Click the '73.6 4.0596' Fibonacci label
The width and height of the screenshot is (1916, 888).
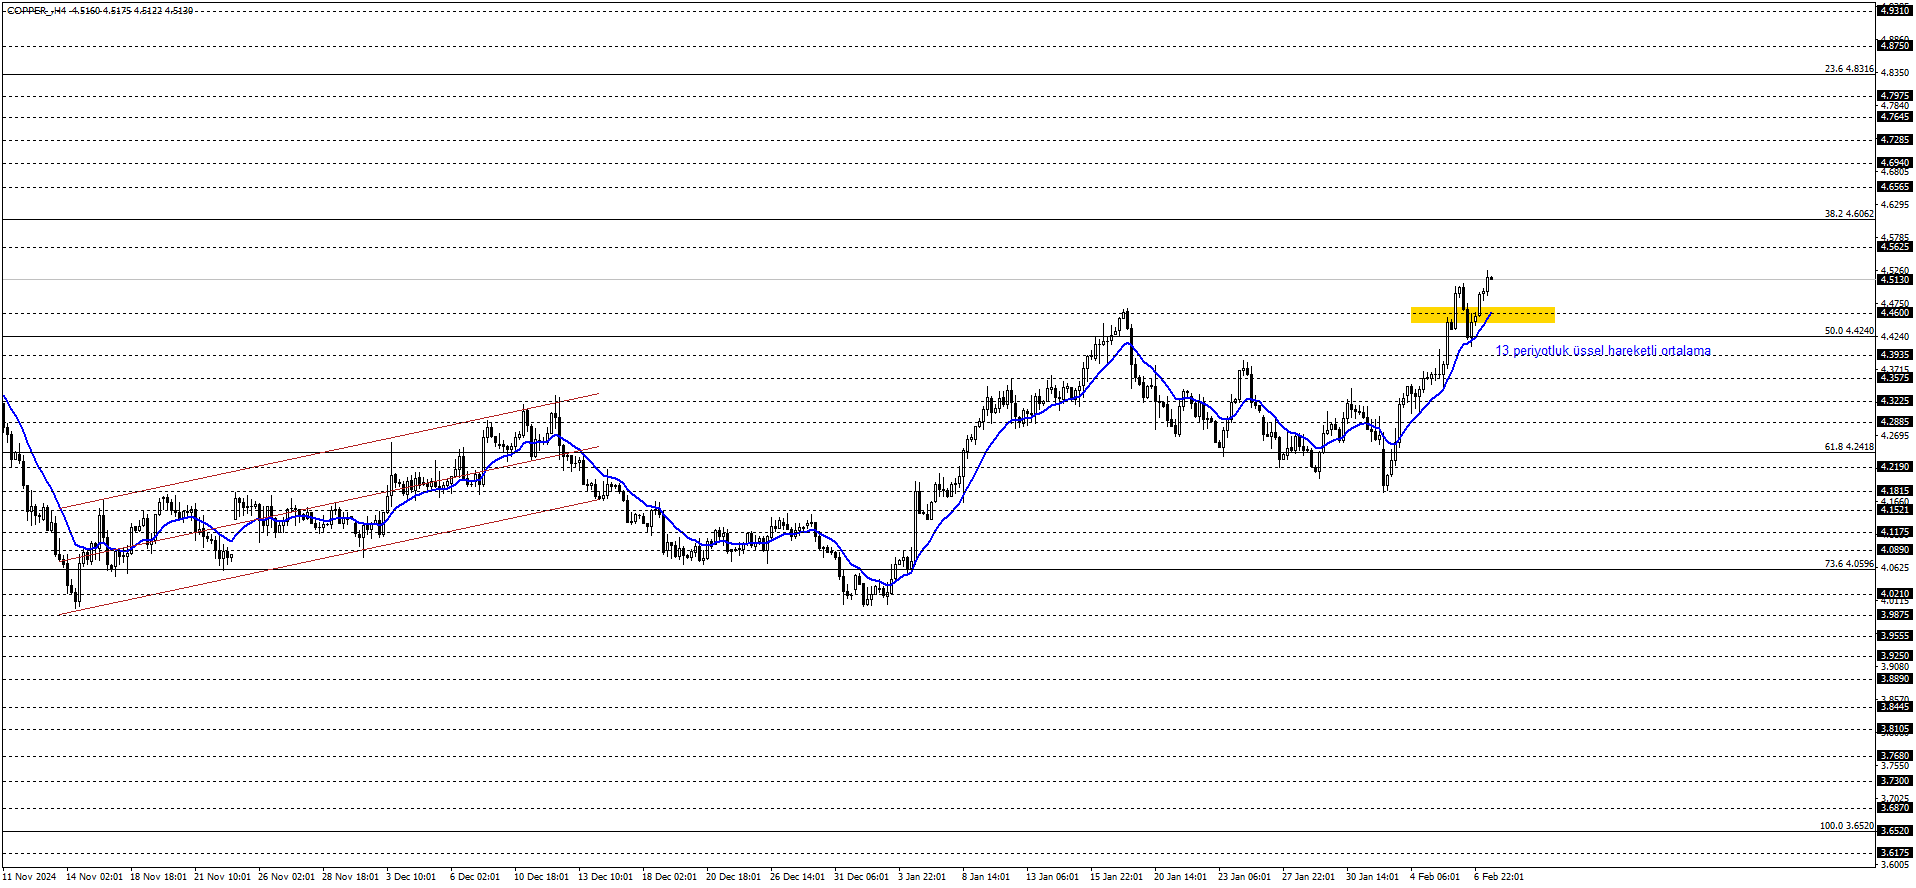click(1849, 564)
